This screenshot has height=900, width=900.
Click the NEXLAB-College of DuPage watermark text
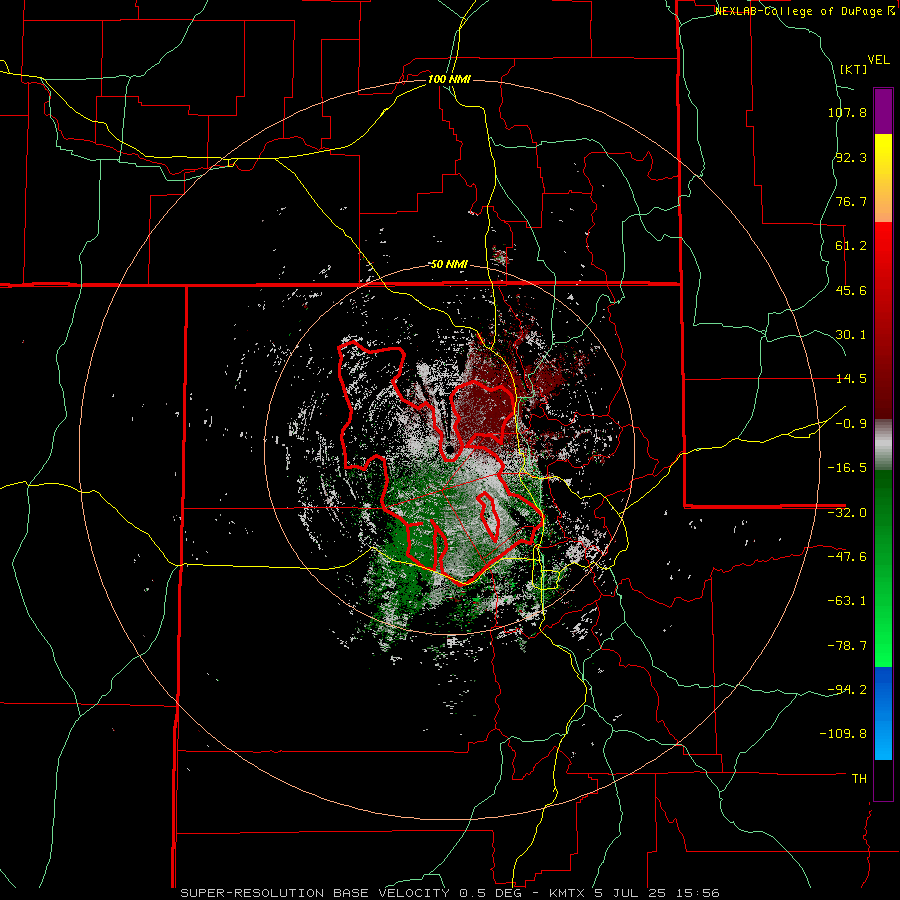800,11
